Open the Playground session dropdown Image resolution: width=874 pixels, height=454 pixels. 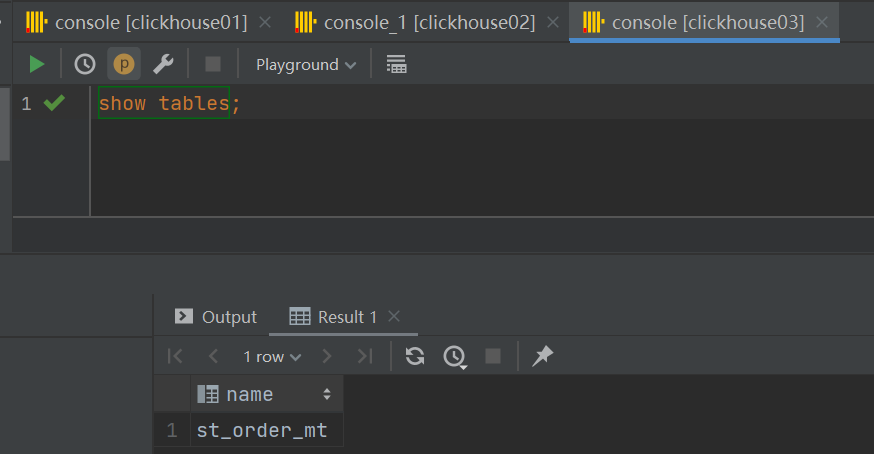305,65
